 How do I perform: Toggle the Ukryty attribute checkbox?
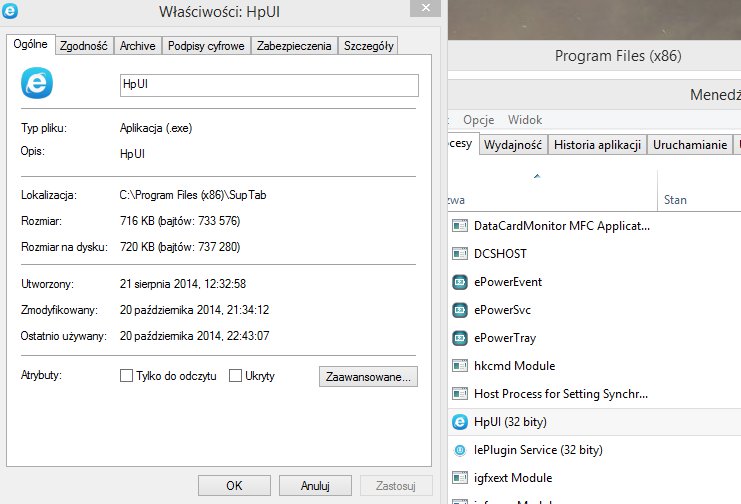click(x=235, y=376)
